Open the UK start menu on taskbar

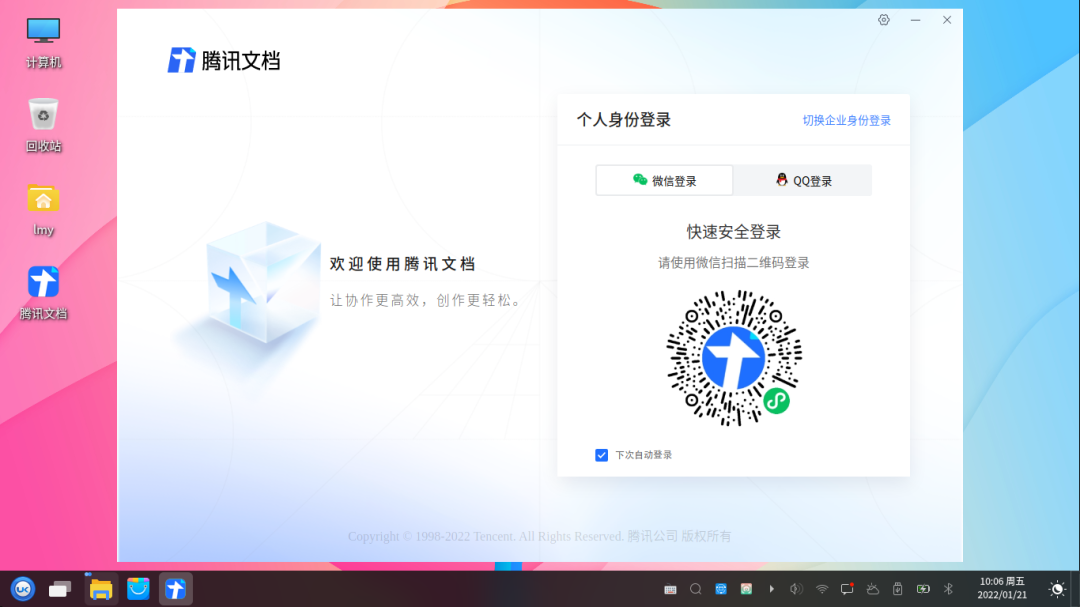(x=23, y=589)
